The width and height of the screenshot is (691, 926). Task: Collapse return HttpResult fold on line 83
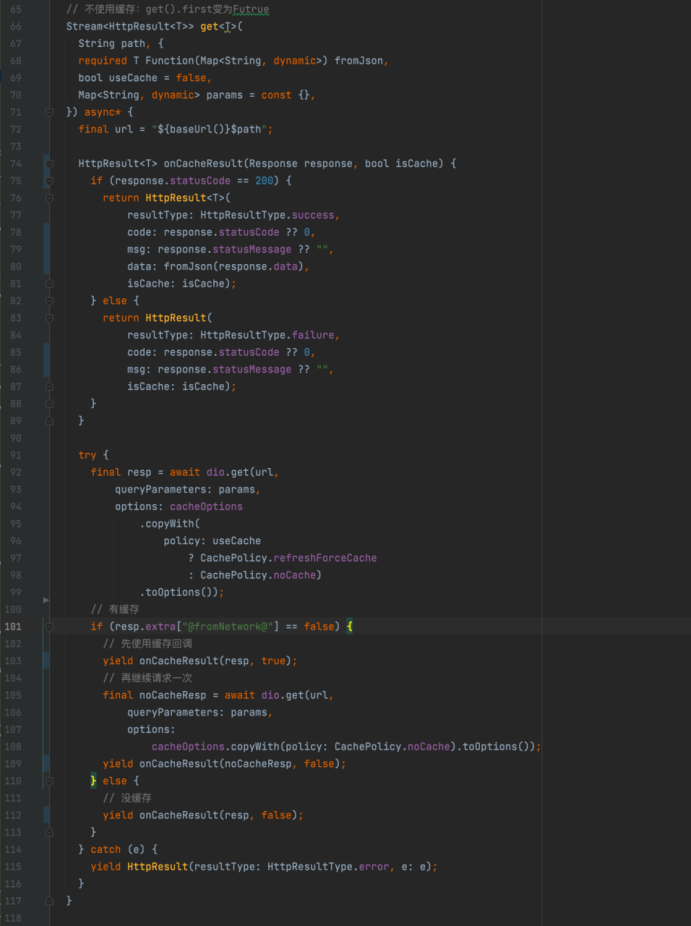50,318
